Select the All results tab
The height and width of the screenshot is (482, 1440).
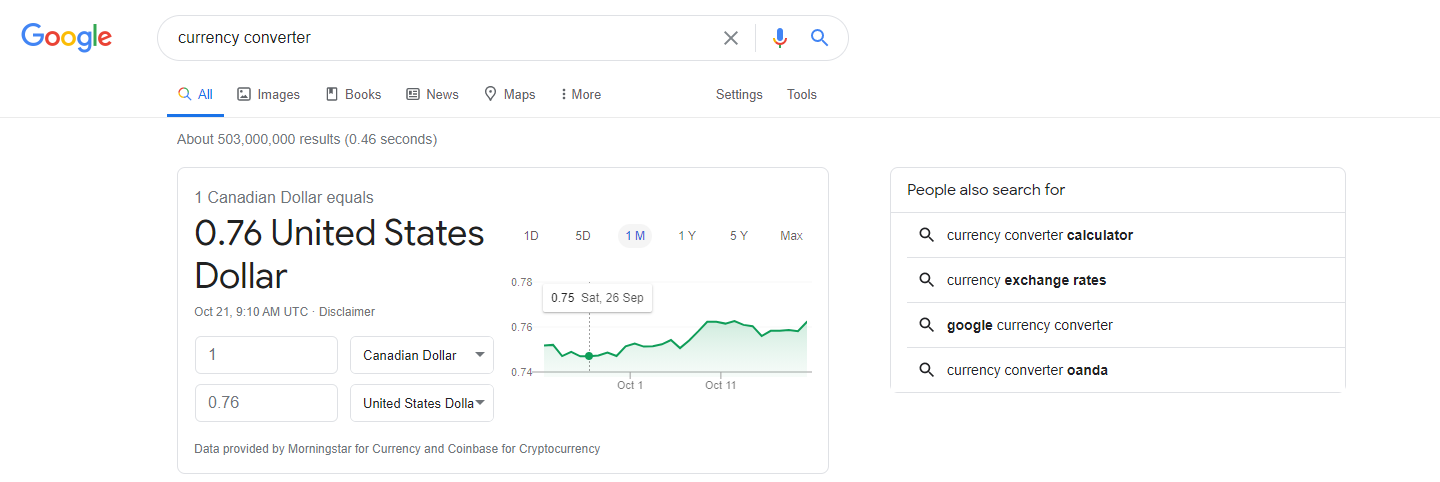[195, 94]
